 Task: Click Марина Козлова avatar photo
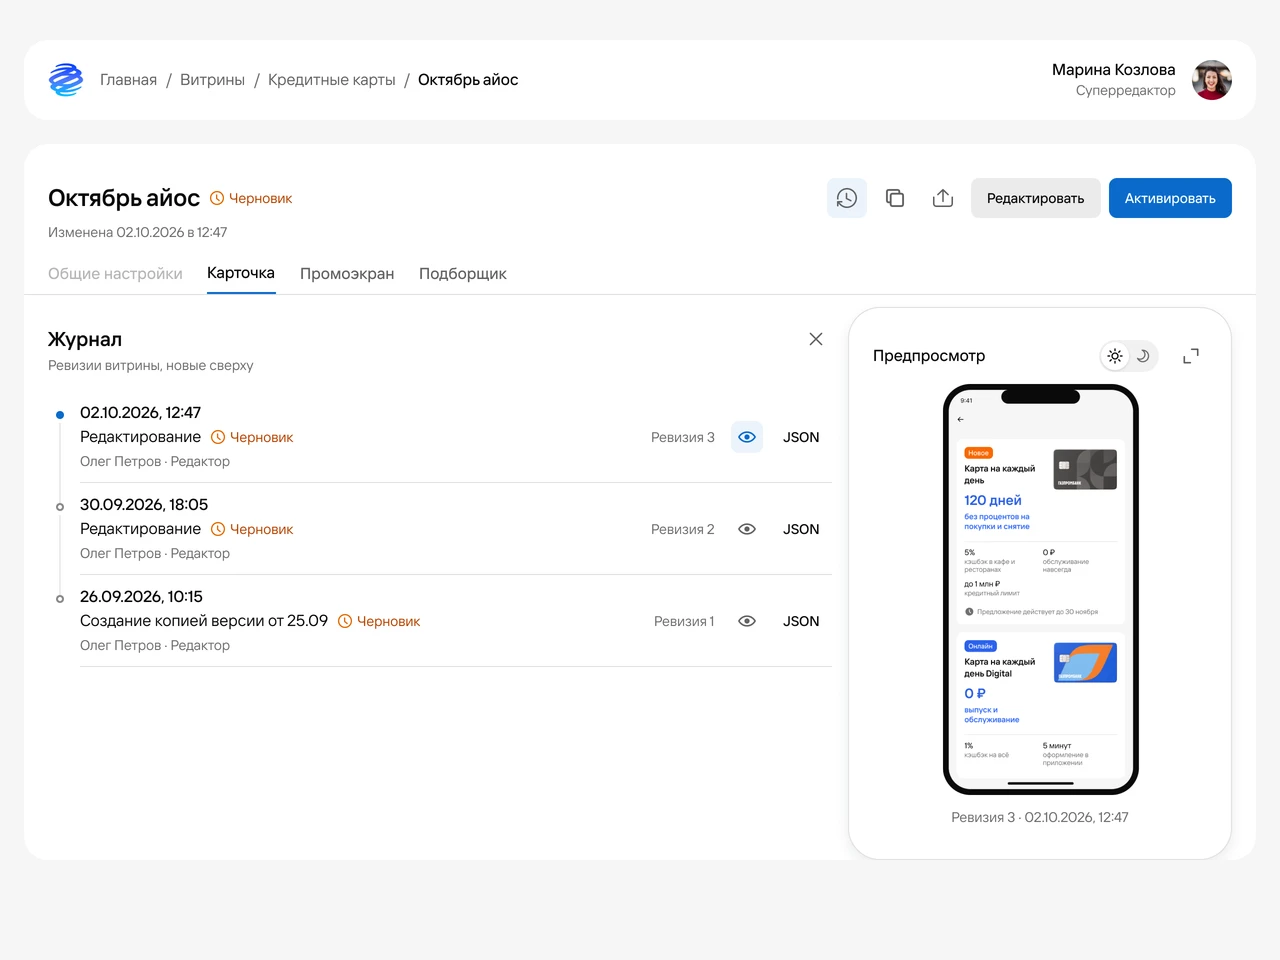tap(1212, 80)
